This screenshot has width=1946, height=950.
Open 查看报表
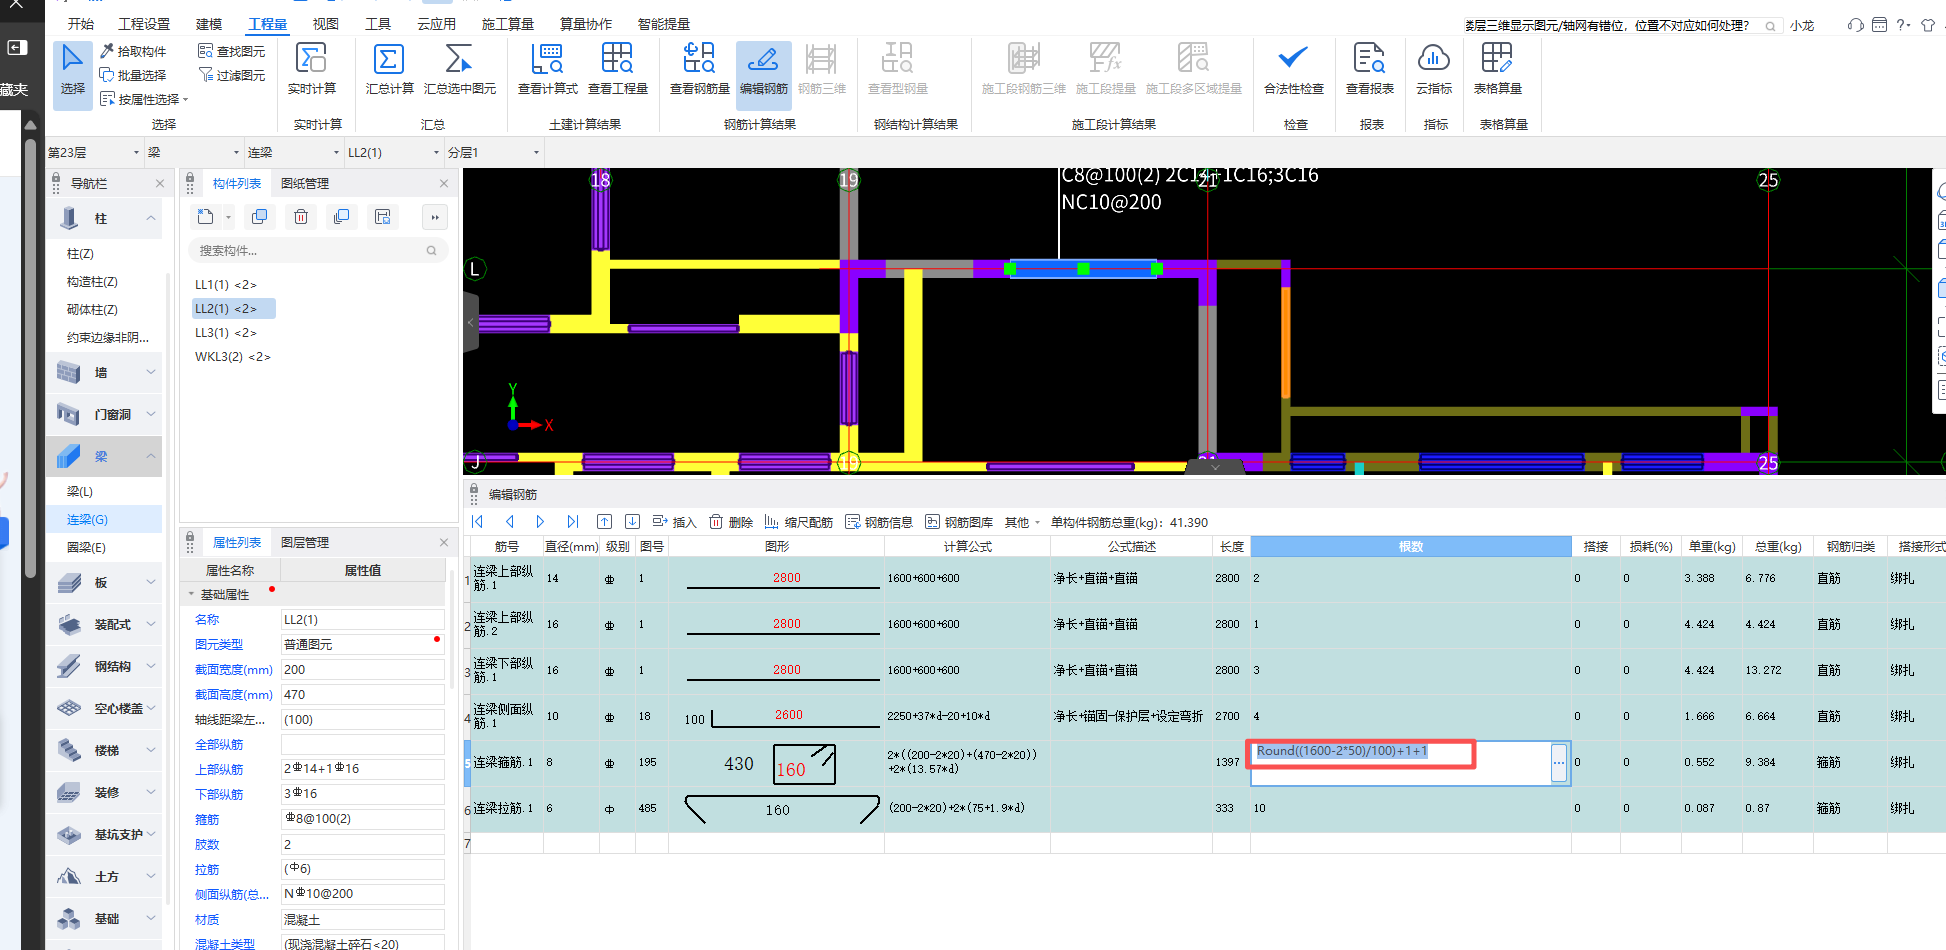1369,70
